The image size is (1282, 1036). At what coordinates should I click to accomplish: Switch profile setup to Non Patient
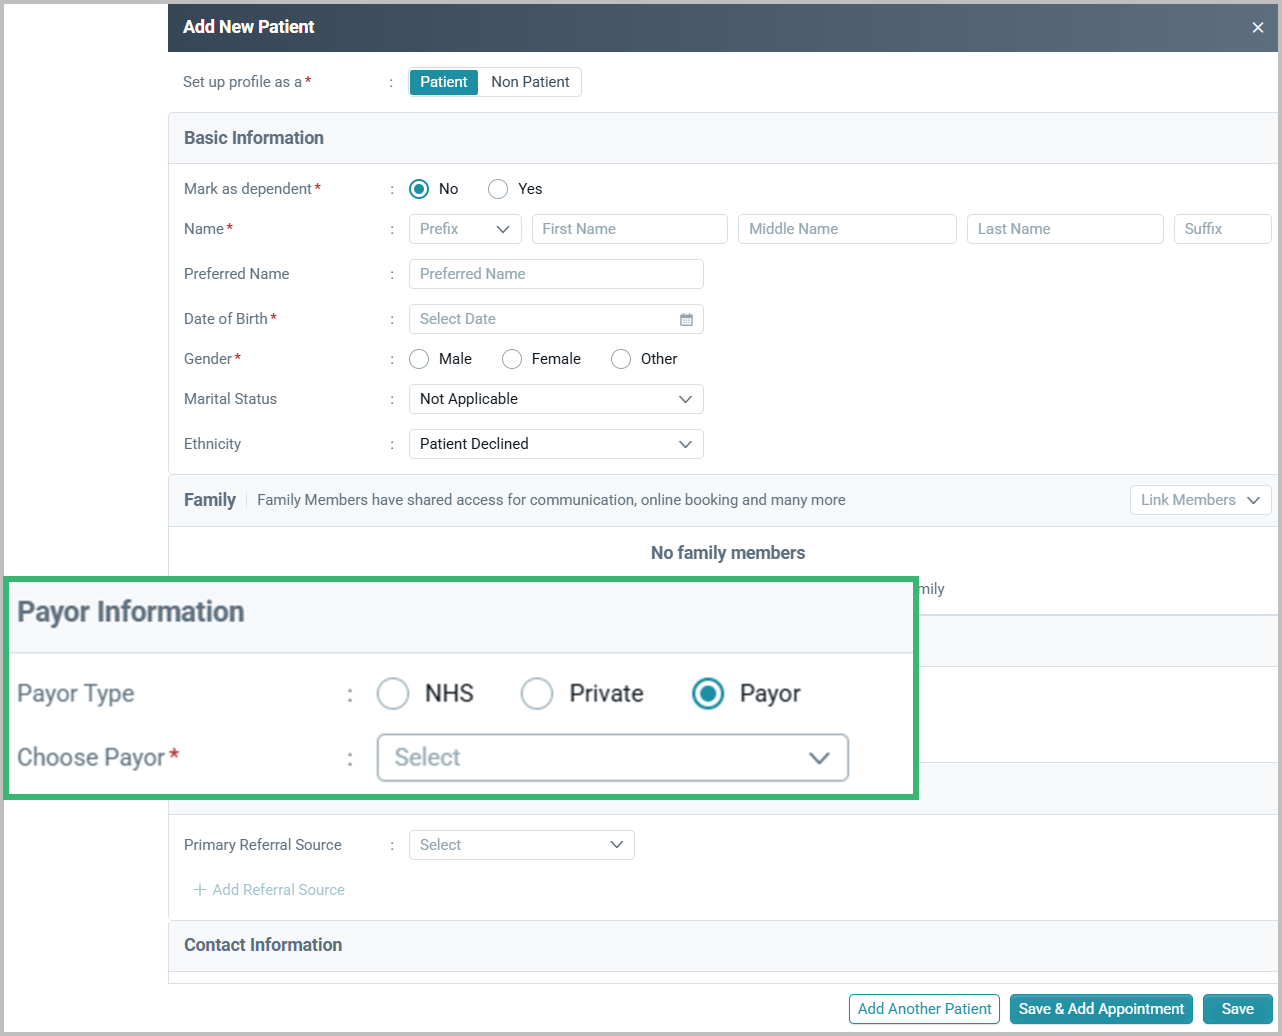[x=530, y=82]
